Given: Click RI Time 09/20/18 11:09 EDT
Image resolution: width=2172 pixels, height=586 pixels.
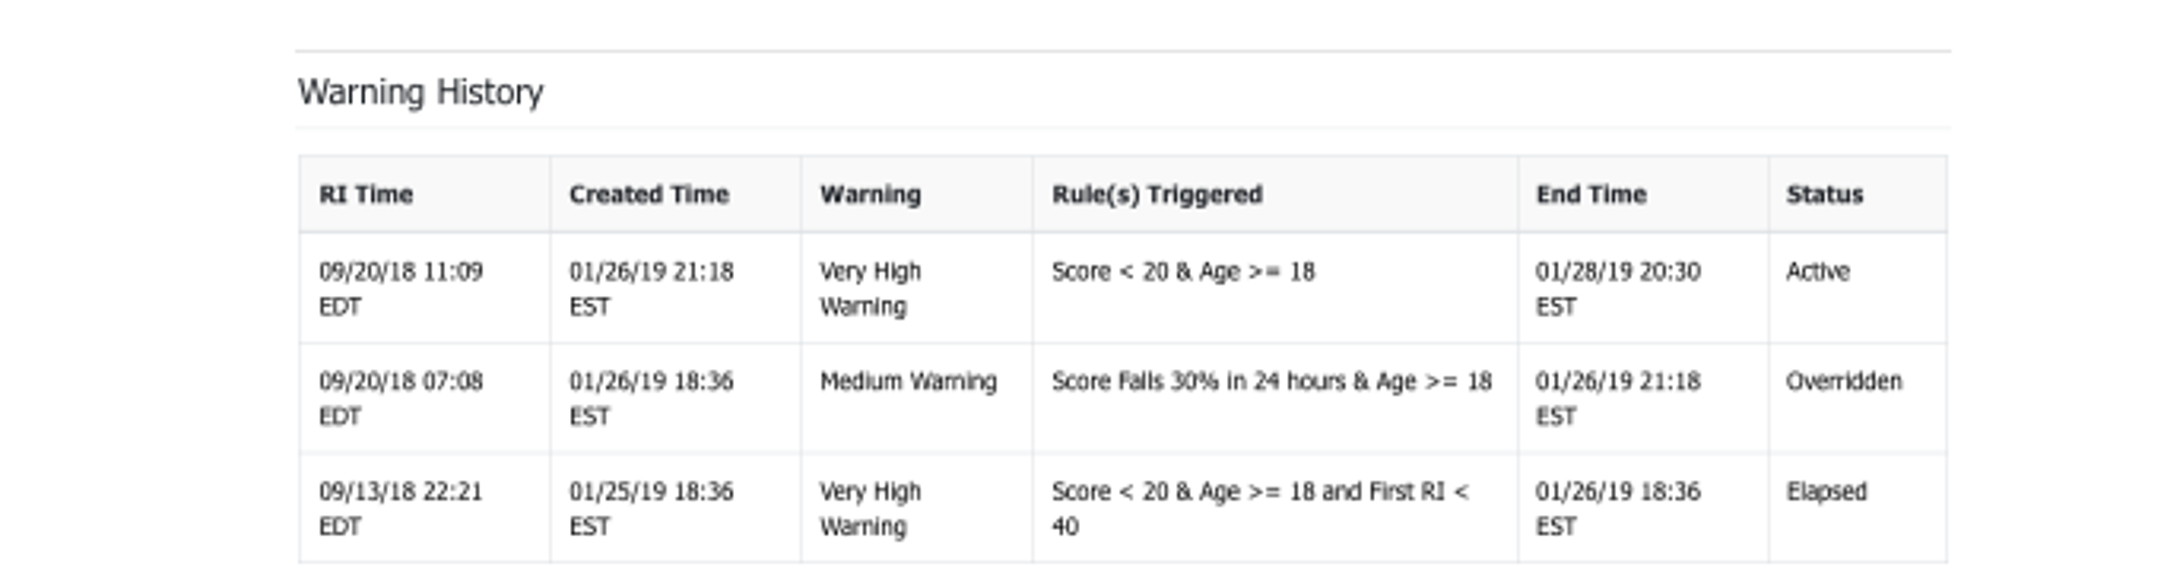Looking at the screenshot, I should 401,289.
